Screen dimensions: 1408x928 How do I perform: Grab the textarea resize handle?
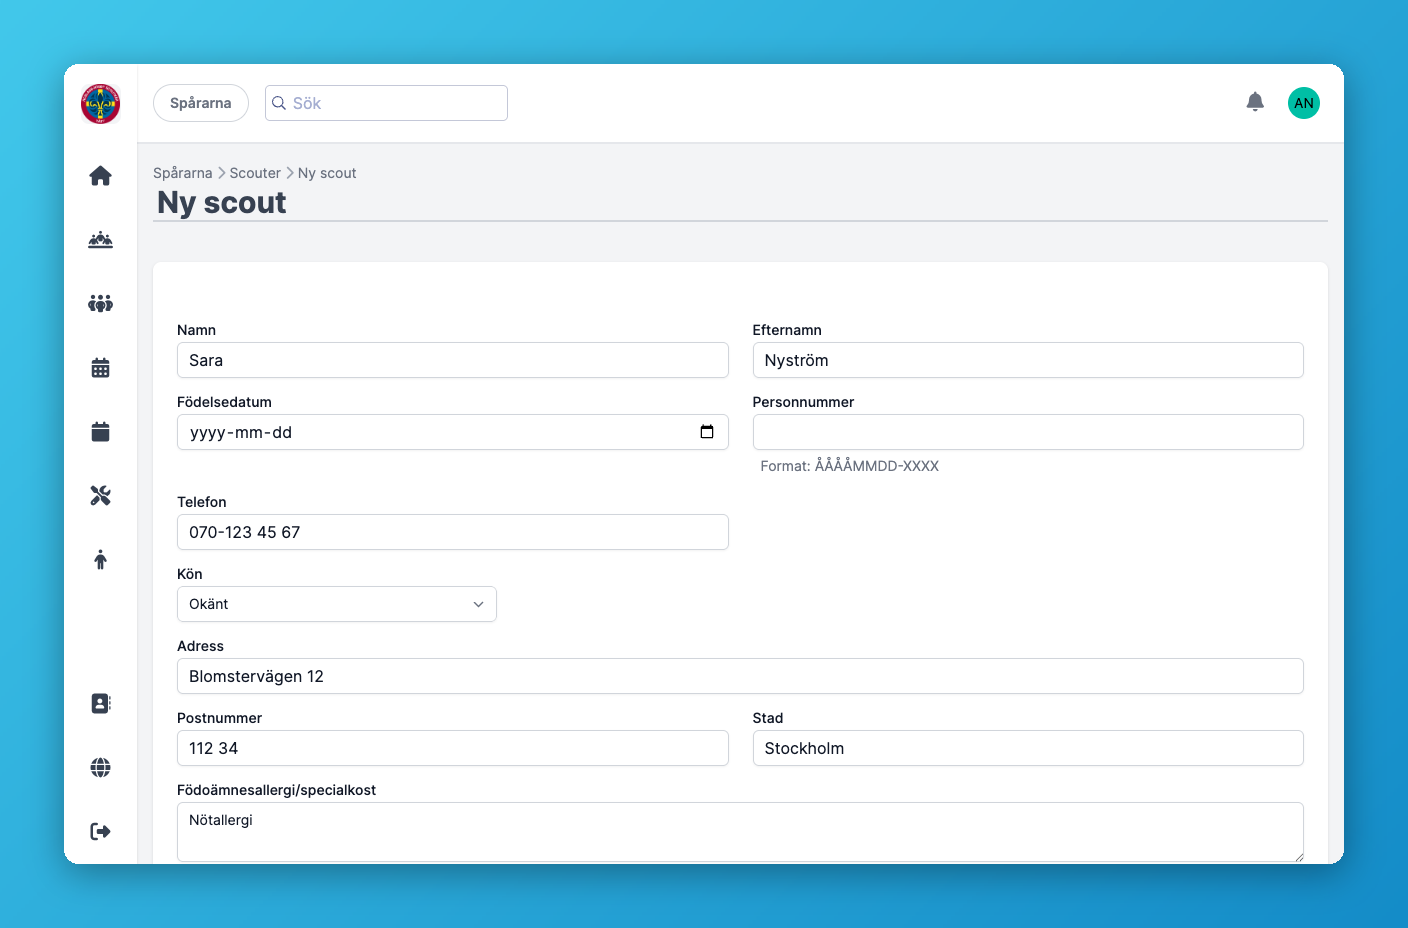pyautogui.click(x=1298, y=856)
